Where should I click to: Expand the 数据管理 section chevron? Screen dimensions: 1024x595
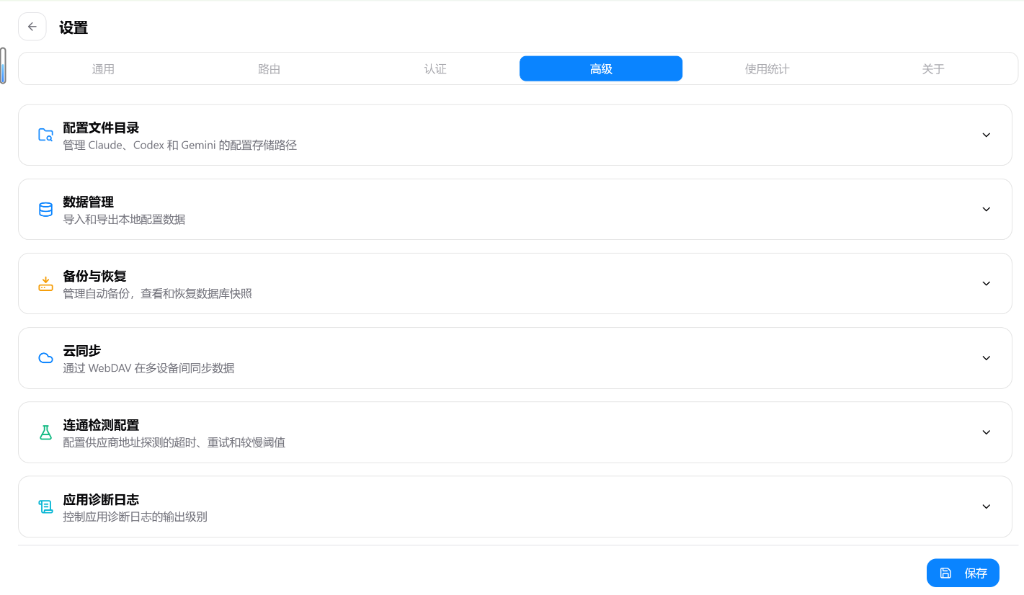[x=986, y=210]
